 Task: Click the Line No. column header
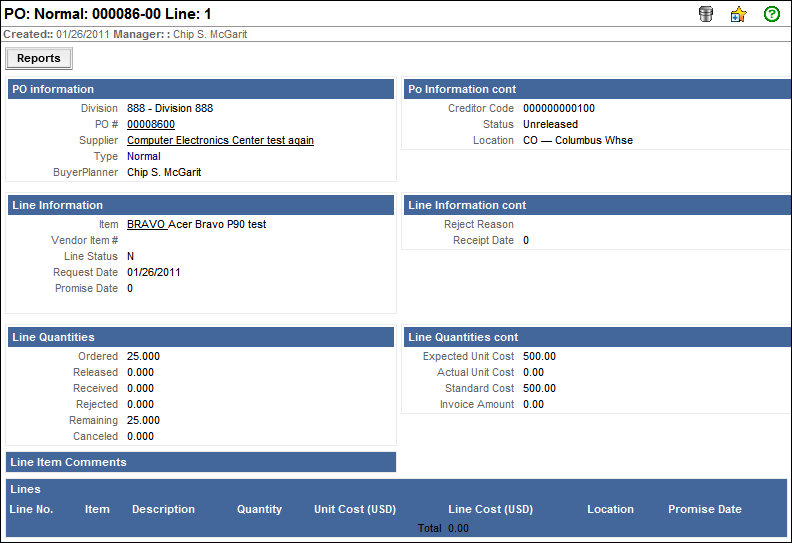(x=31, y=509)
